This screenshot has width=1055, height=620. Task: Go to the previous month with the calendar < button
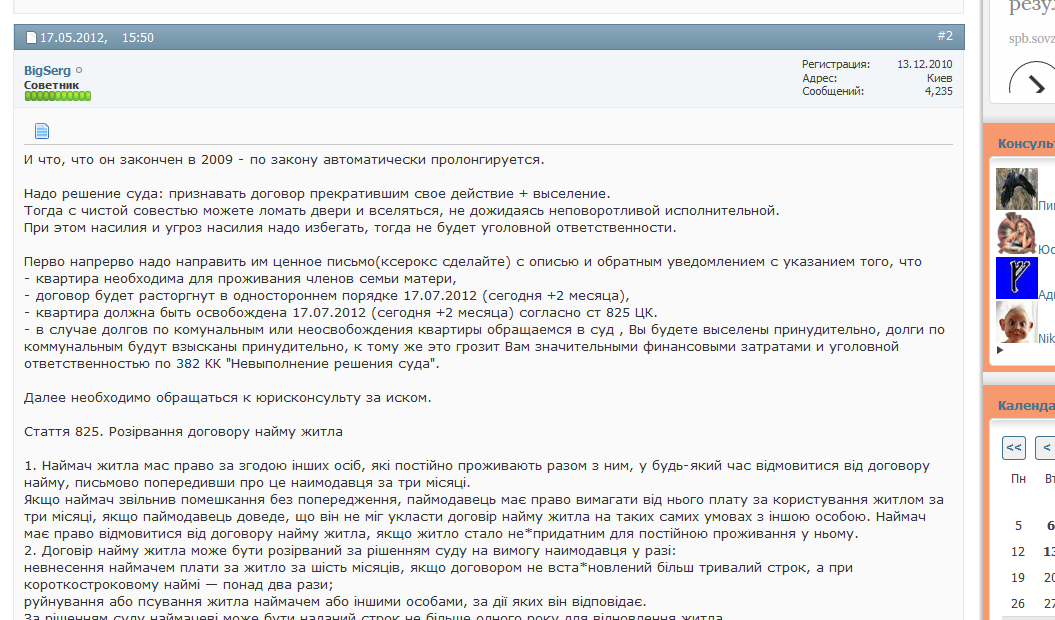(x=1045, y=447)
